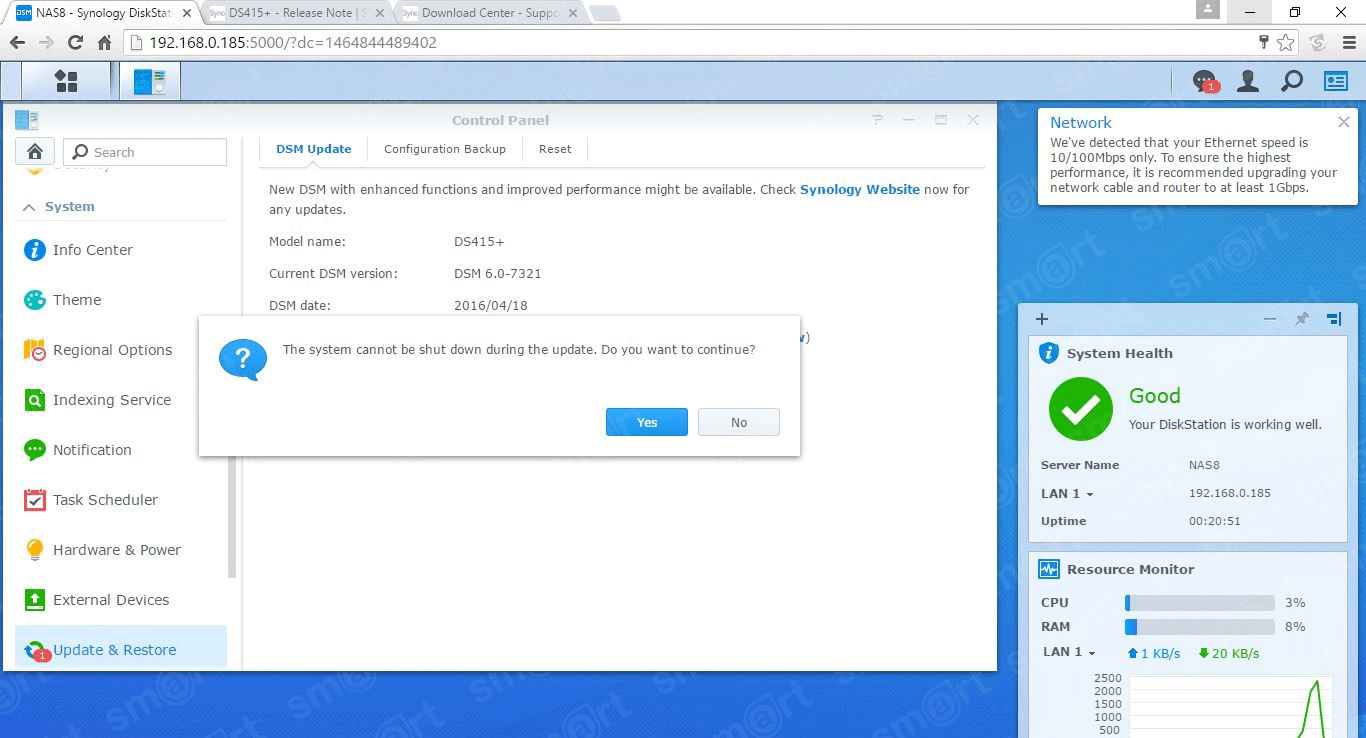Viewport: 1366px width, 738px height.
Task: Open the Synology Website link
Action: coord(860,189)
